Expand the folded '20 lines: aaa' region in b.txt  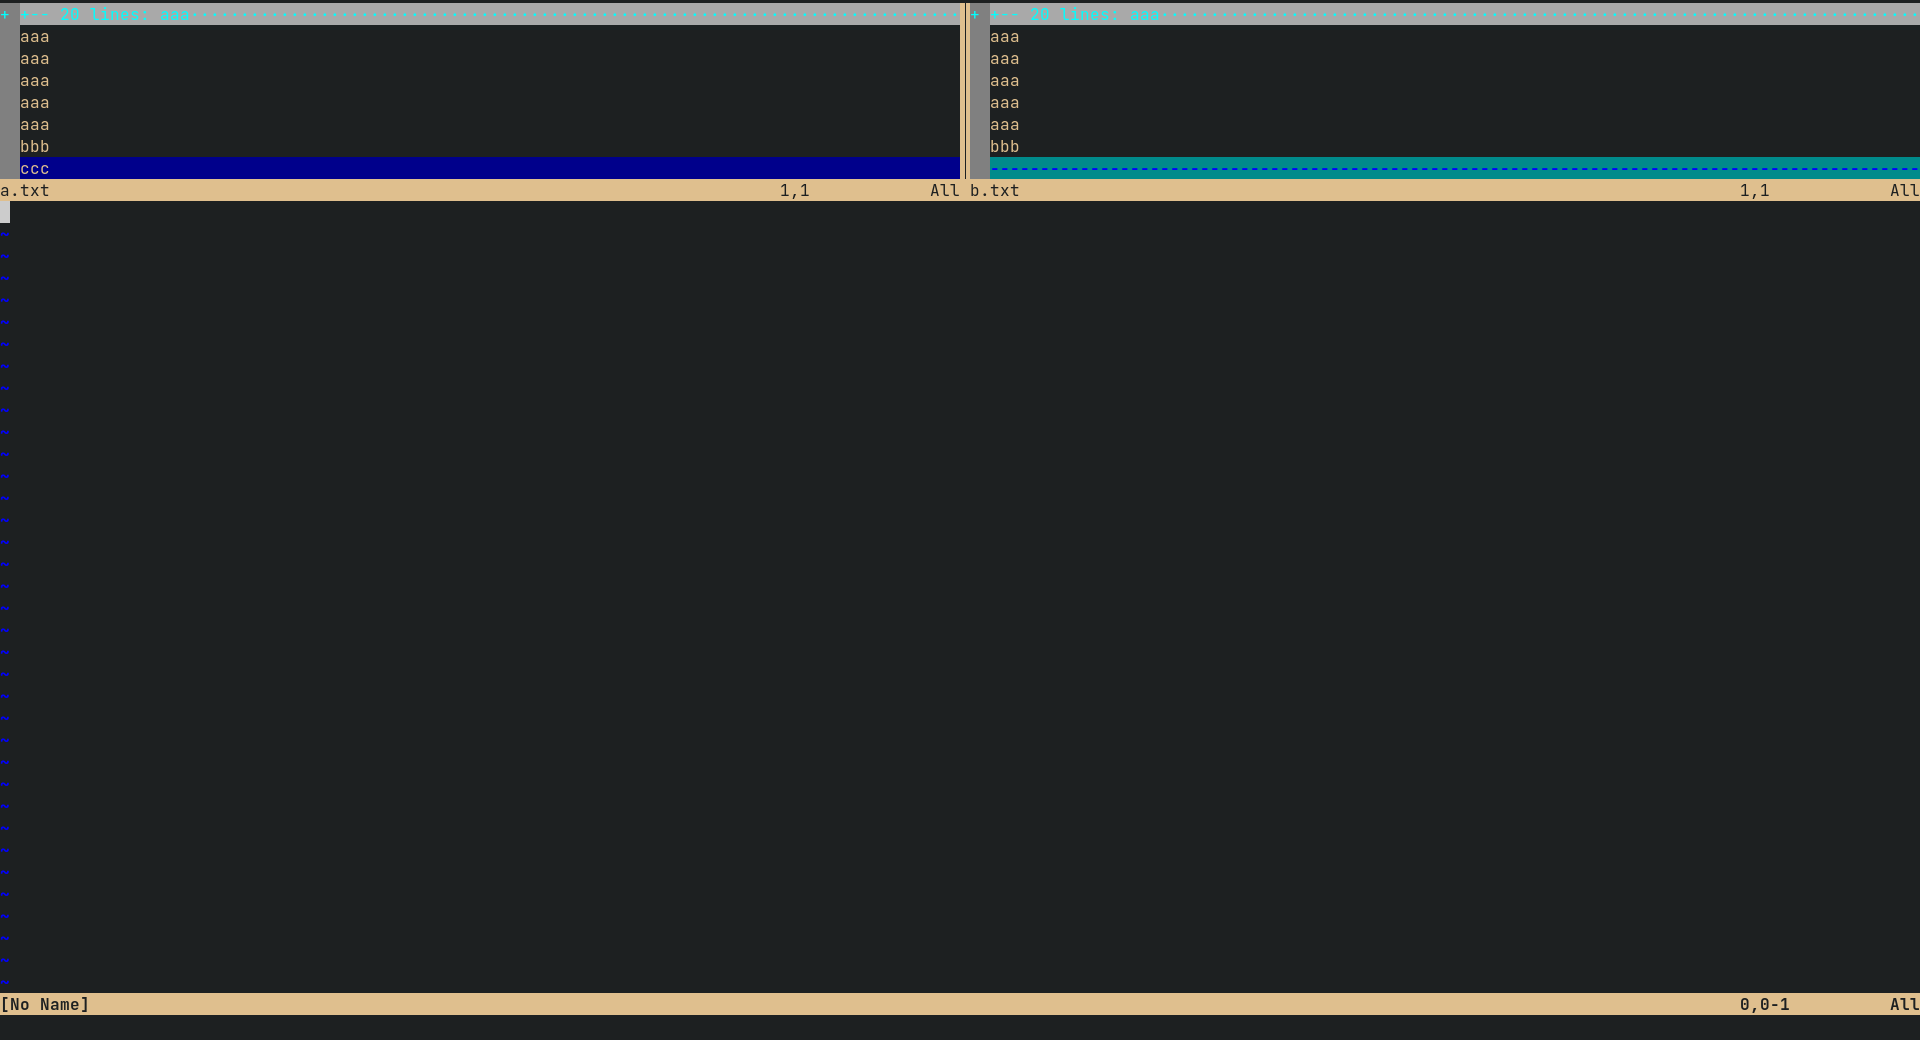(x=1080, y=15)
